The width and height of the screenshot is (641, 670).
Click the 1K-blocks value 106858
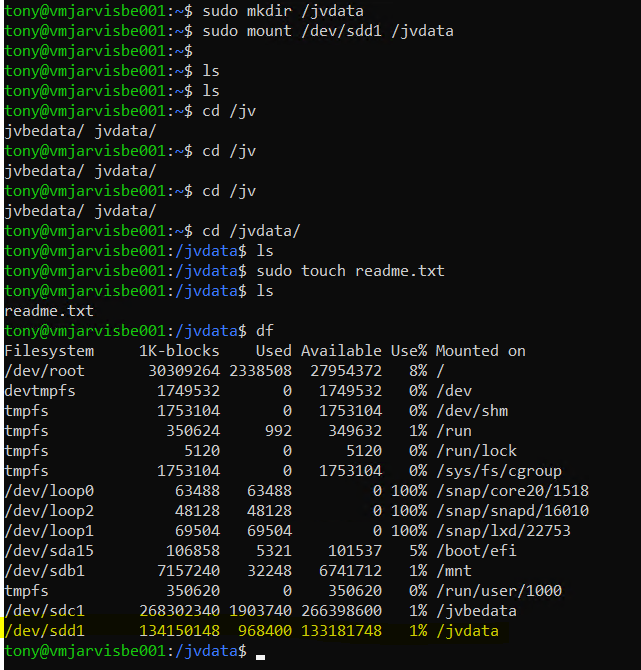(x=193, y=551)
